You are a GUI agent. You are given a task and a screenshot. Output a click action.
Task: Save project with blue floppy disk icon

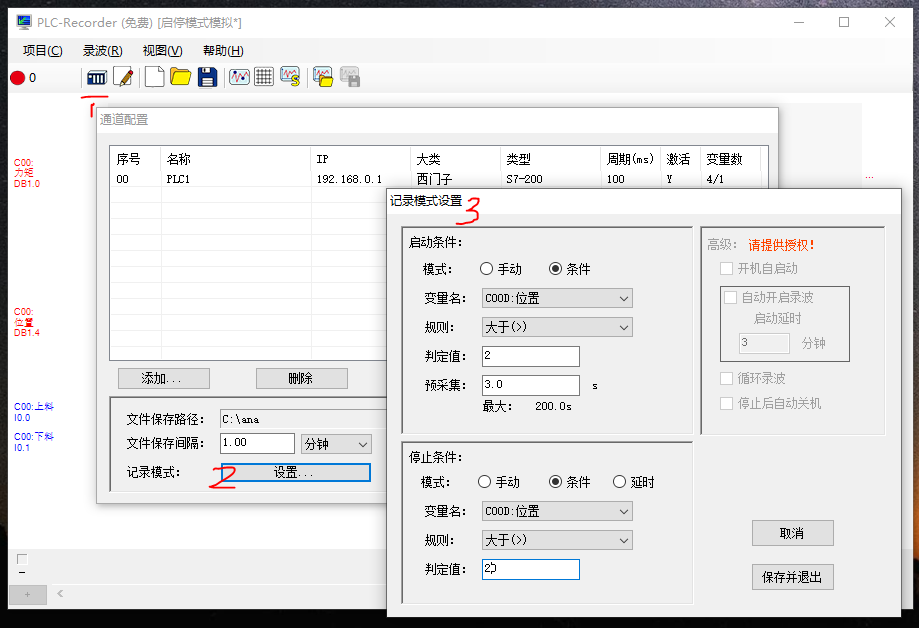point(207,77)
